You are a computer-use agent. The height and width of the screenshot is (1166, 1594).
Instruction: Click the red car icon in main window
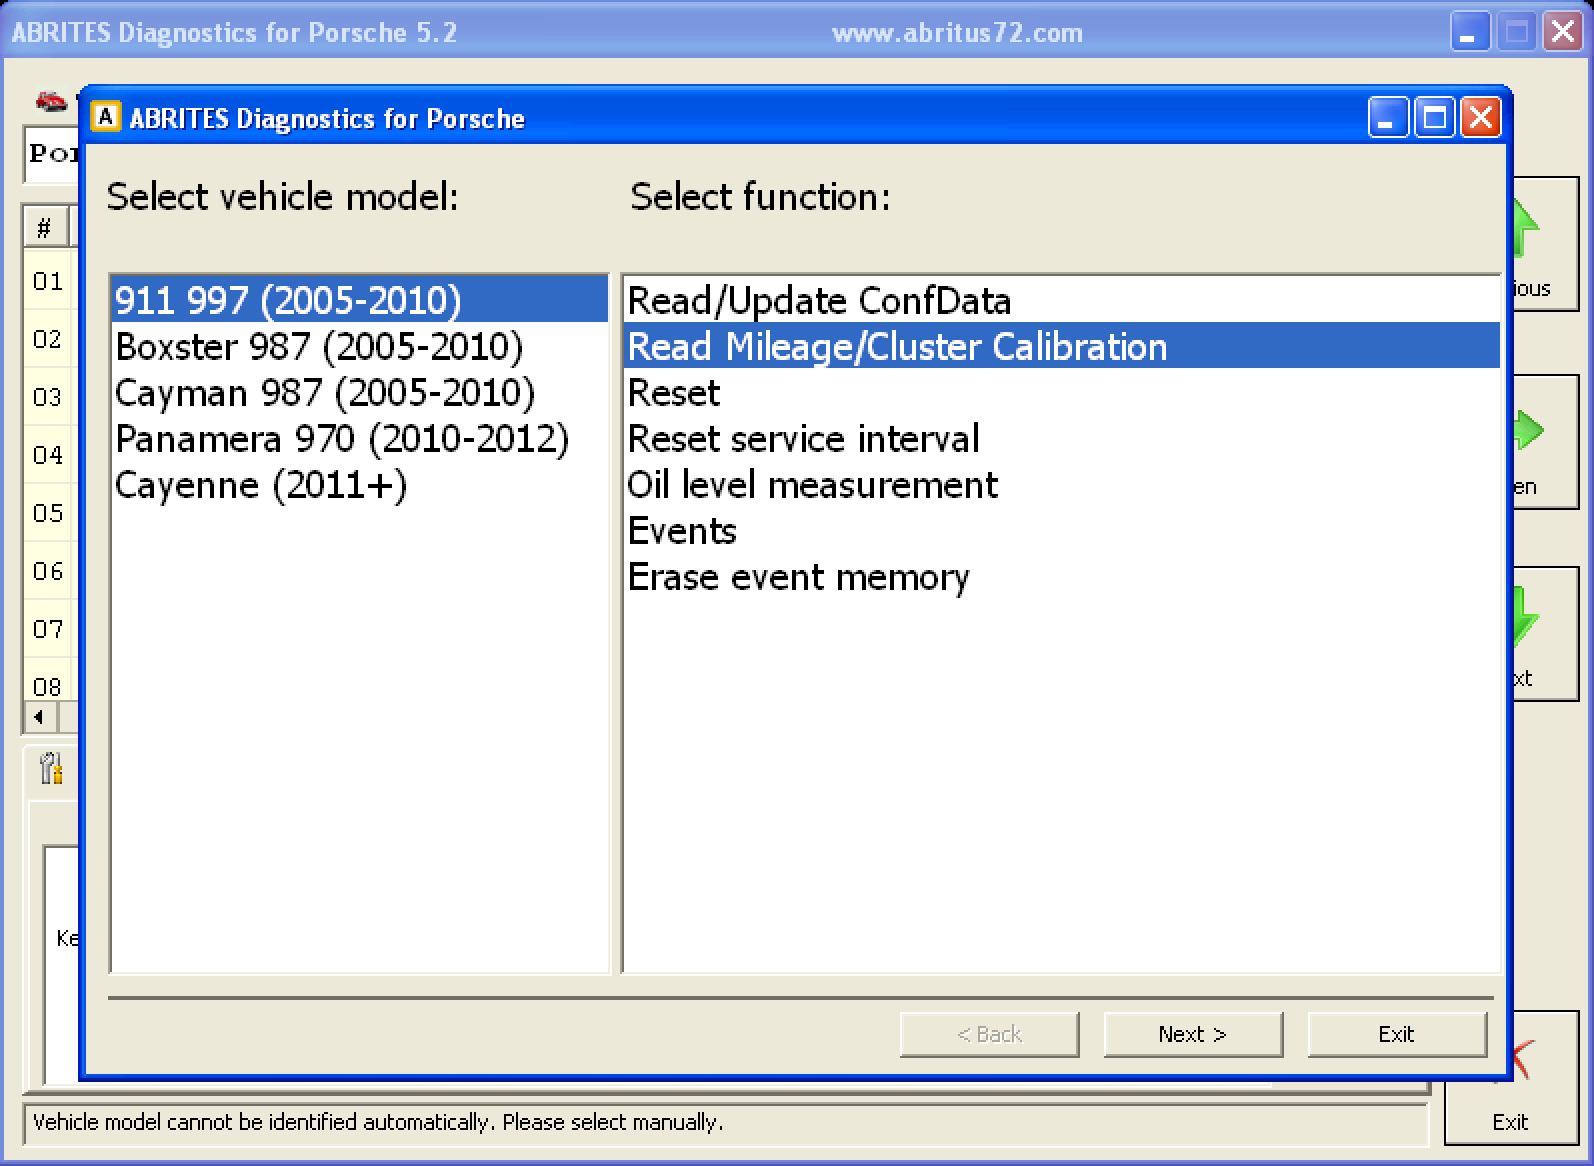click(50, 100)
